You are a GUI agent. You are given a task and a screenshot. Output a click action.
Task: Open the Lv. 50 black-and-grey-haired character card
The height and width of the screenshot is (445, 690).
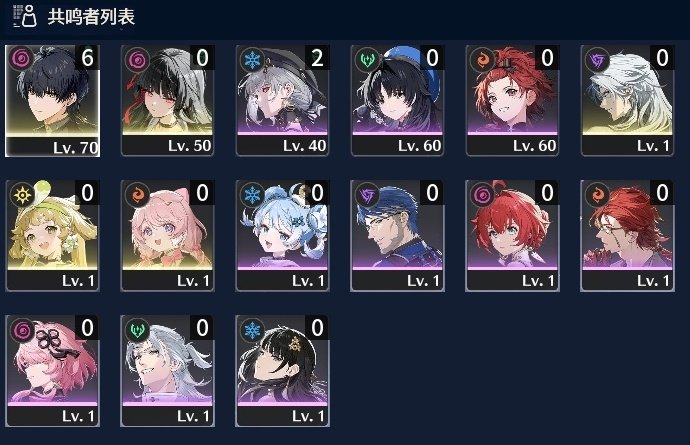pos(167,101)
